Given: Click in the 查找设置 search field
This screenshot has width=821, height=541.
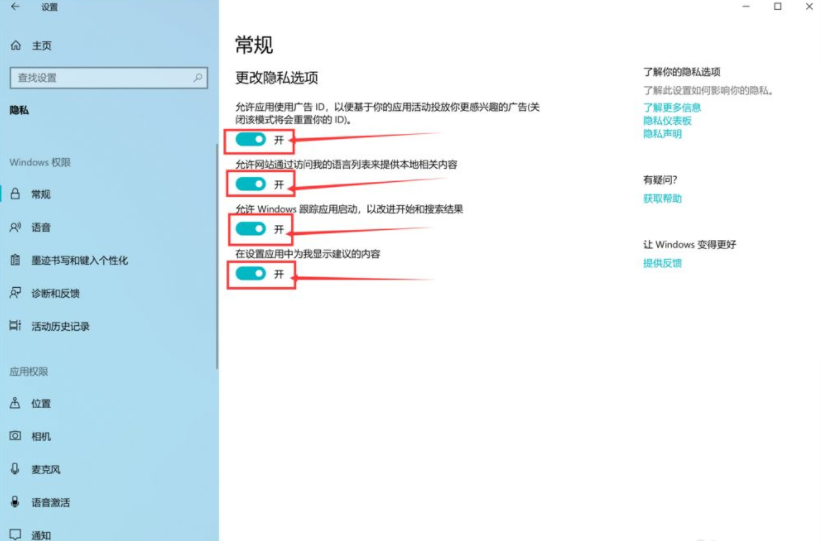Looking at the screenshot, I should (100, 77).
